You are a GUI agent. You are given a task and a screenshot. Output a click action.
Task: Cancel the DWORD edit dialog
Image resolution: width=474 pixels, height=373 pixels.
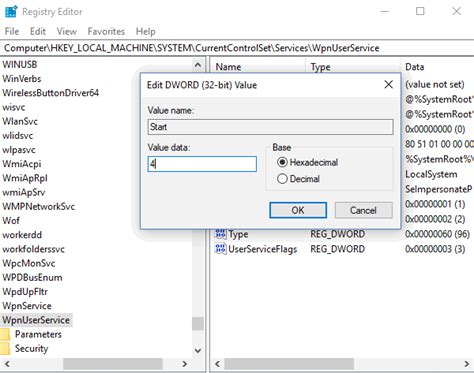[x=363, y=210]
